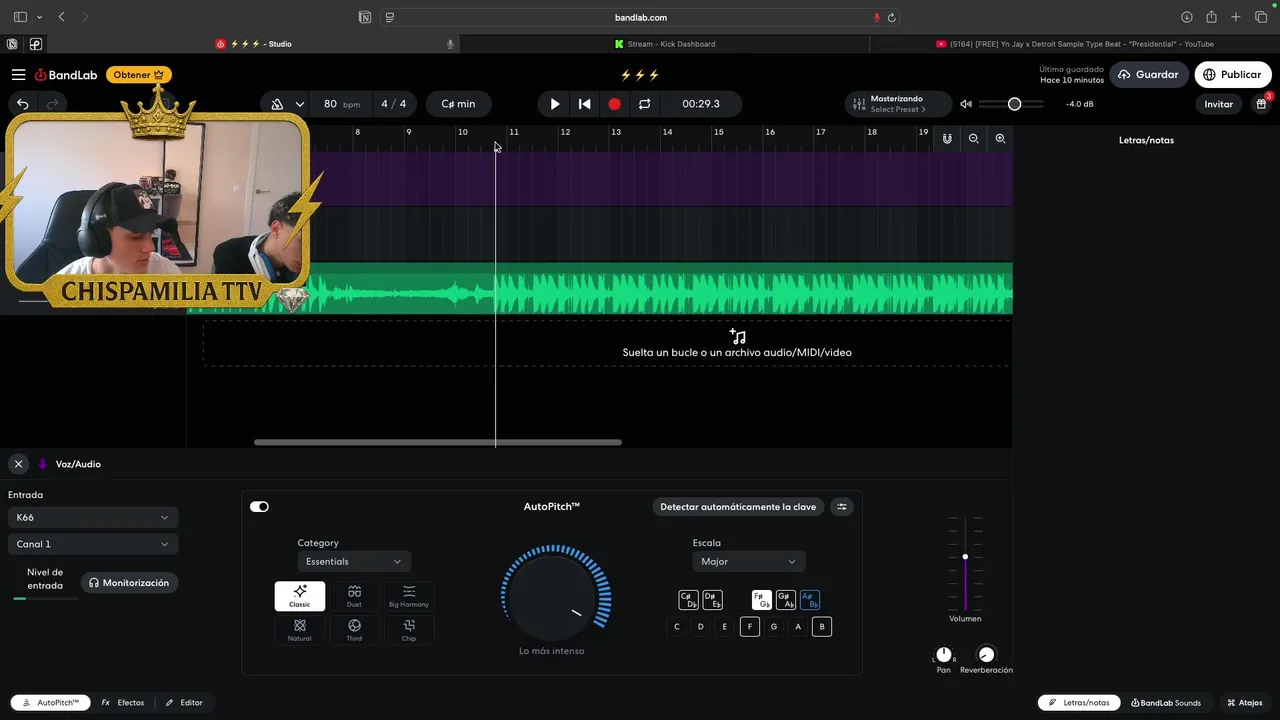
Task: Expand the metronome options chevron
Action: [299, 104]
